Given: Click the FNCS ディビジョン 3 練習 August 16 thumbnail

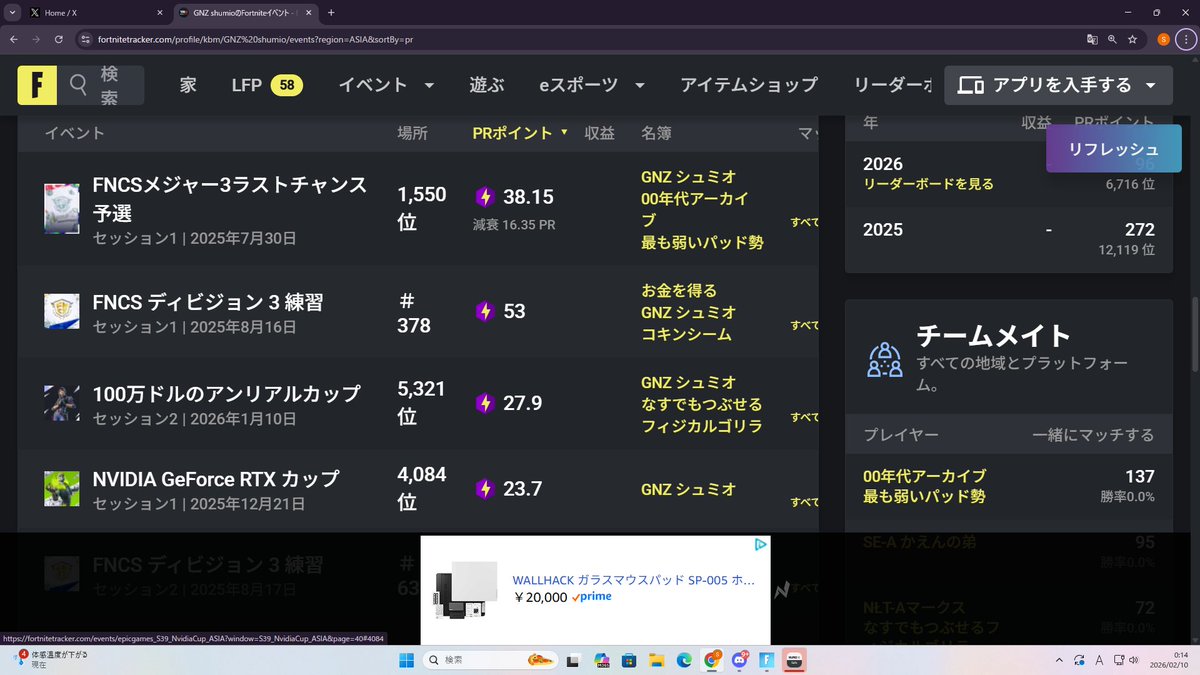Looking at the screenshot, I should click(x=62, y=311).
